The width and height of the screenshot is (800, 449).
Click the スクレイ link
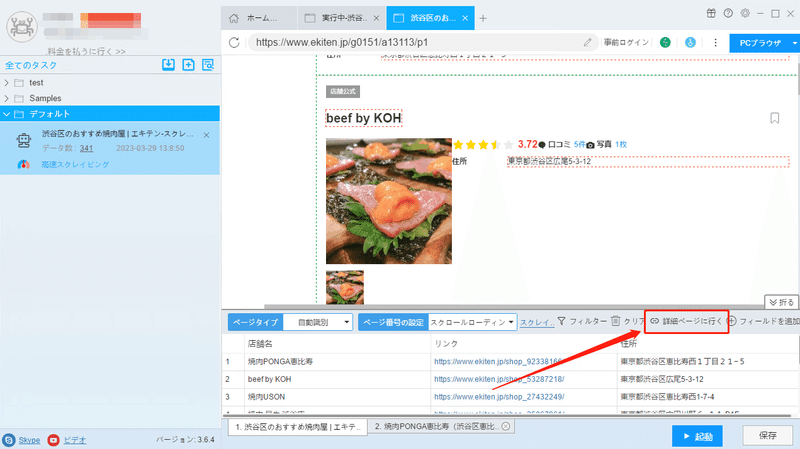point(537,322)
